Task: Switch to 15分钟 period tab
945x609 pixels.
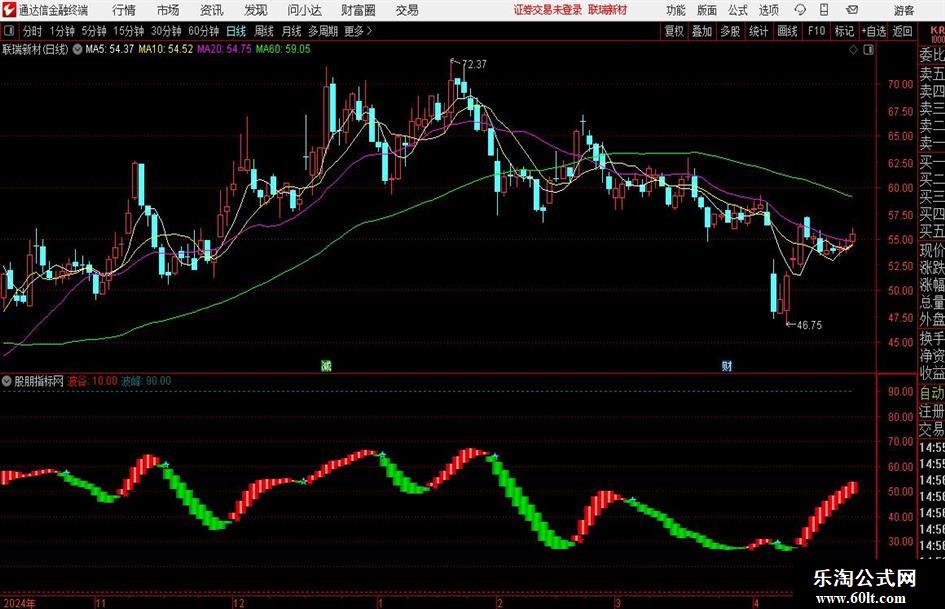Action: [128, 31]
